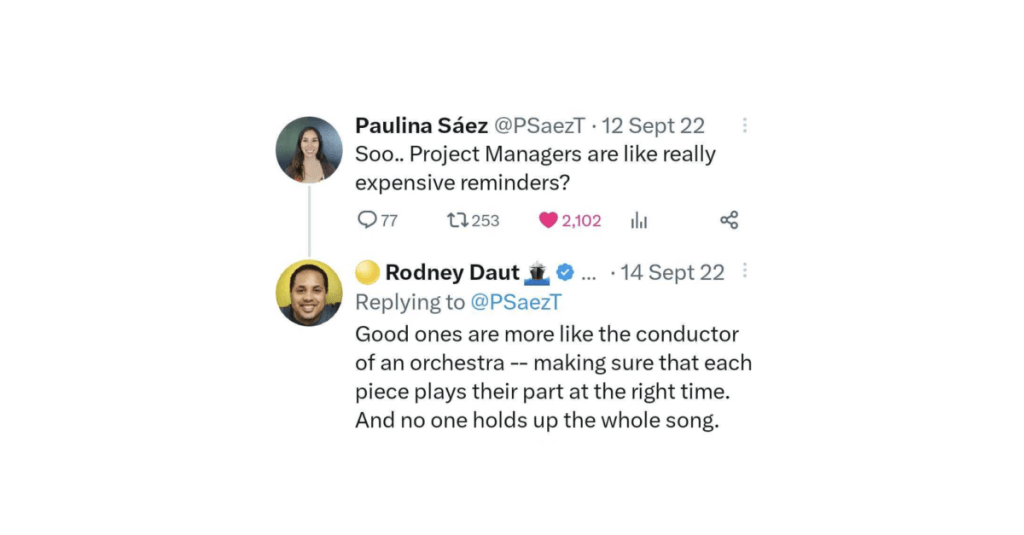Open more options on Rodney's reply

[745, 272]
